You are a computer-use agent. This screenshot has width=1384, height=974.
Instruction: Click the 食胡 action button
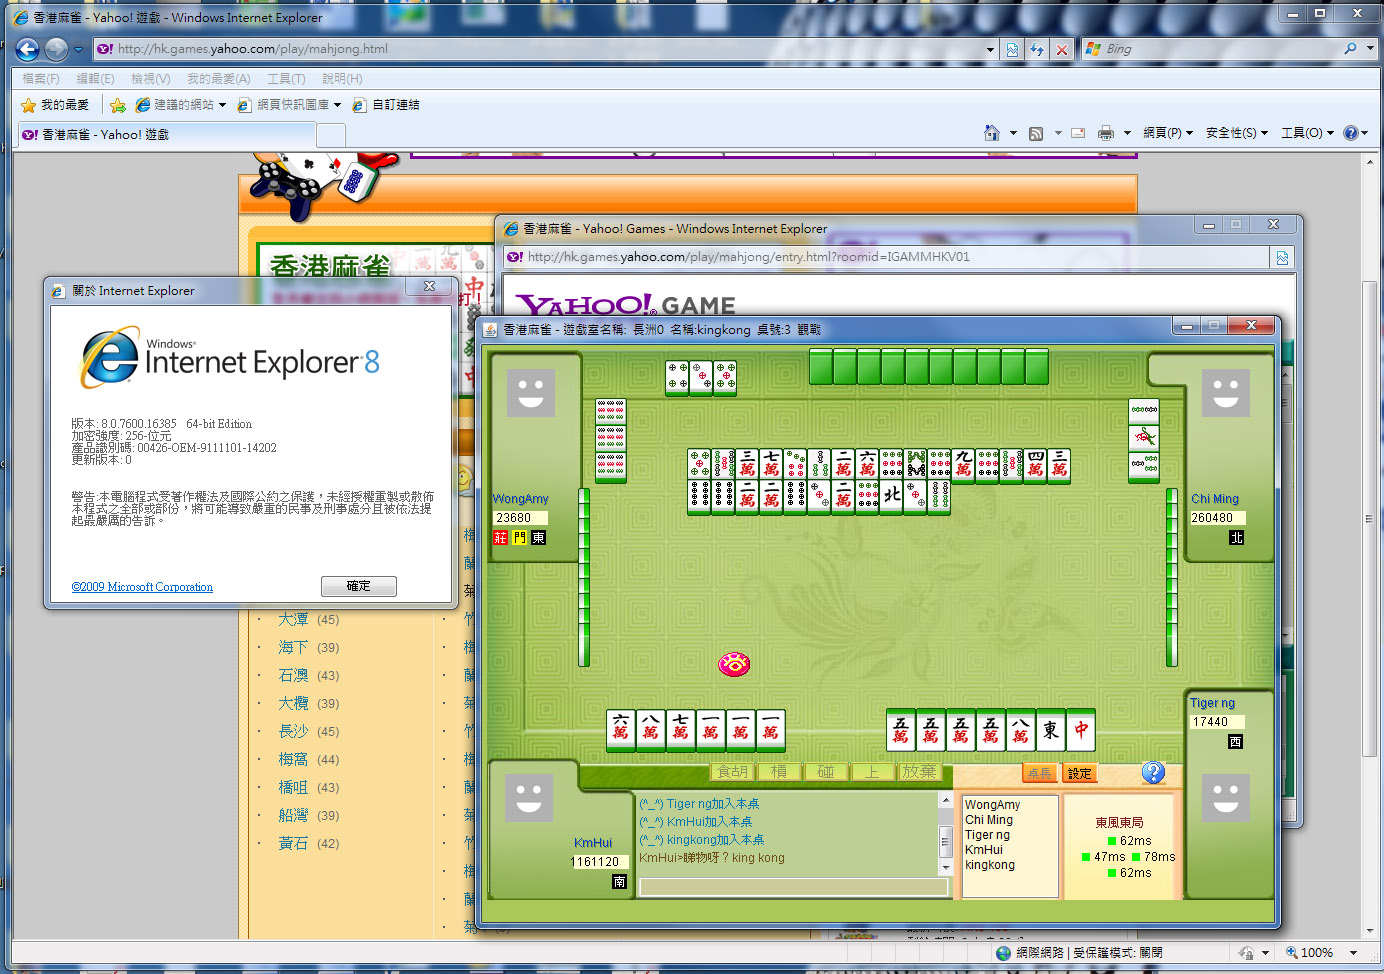pyautogui.click(x=732, y=772)
